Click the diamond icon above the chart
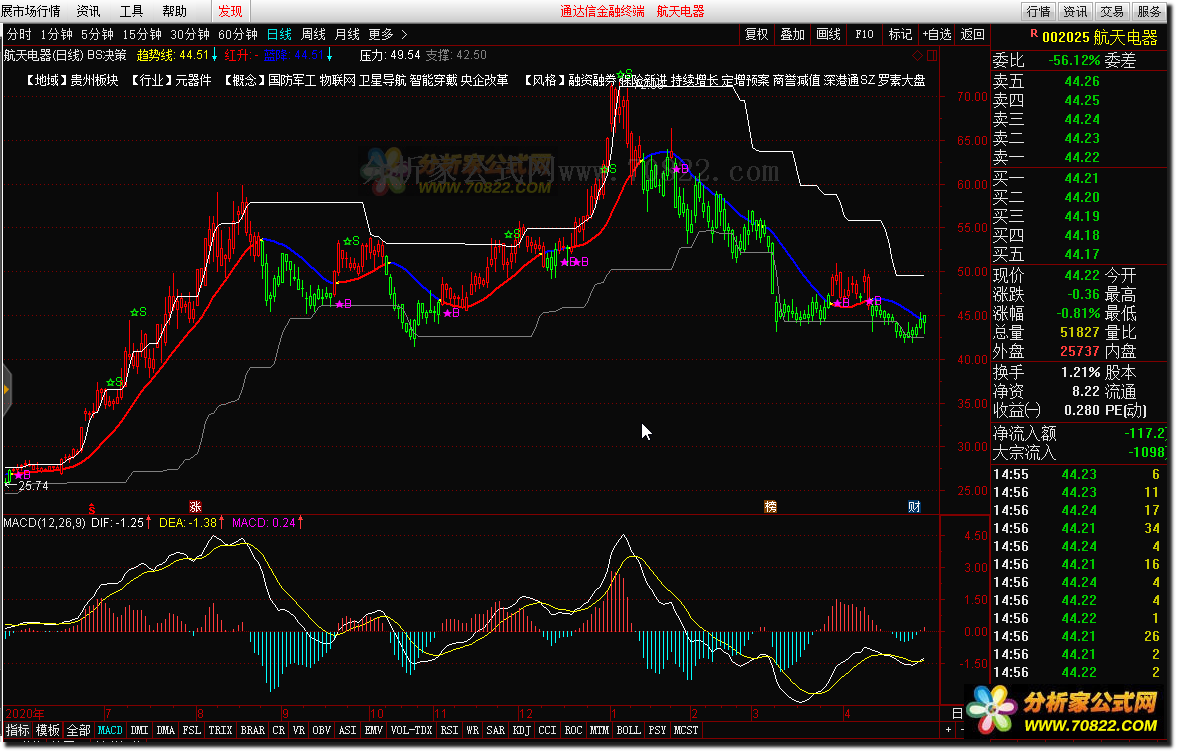1177x751 pixels. pos(917,56)
